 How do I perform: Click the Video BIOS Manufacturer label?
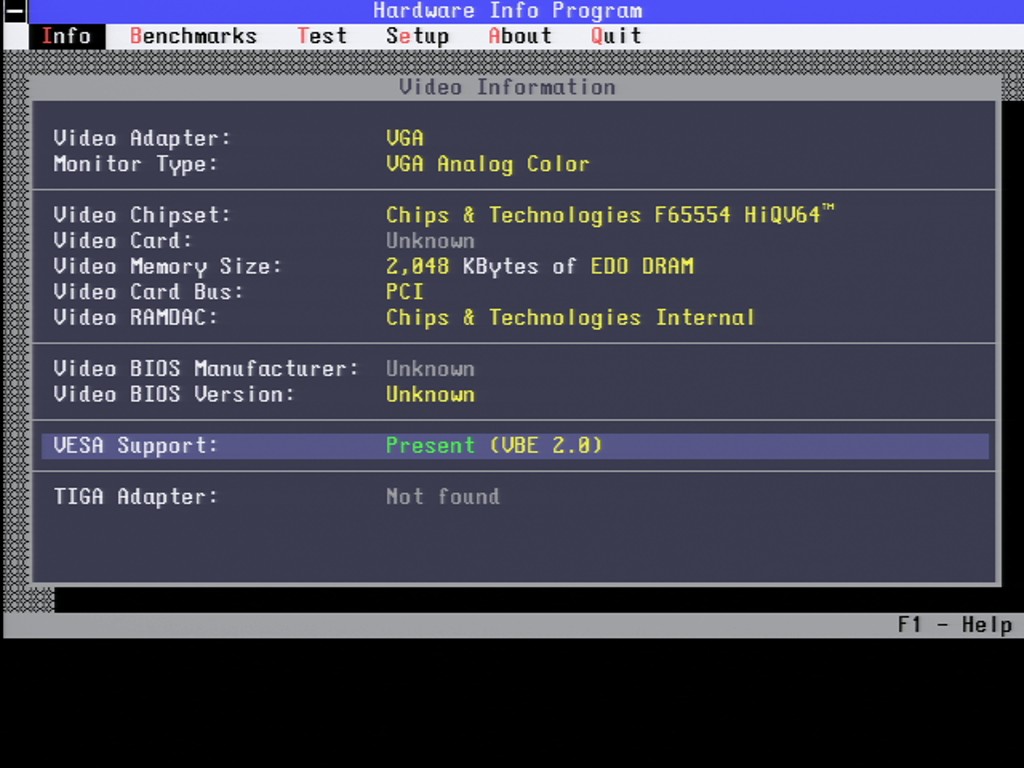(206, 369)
